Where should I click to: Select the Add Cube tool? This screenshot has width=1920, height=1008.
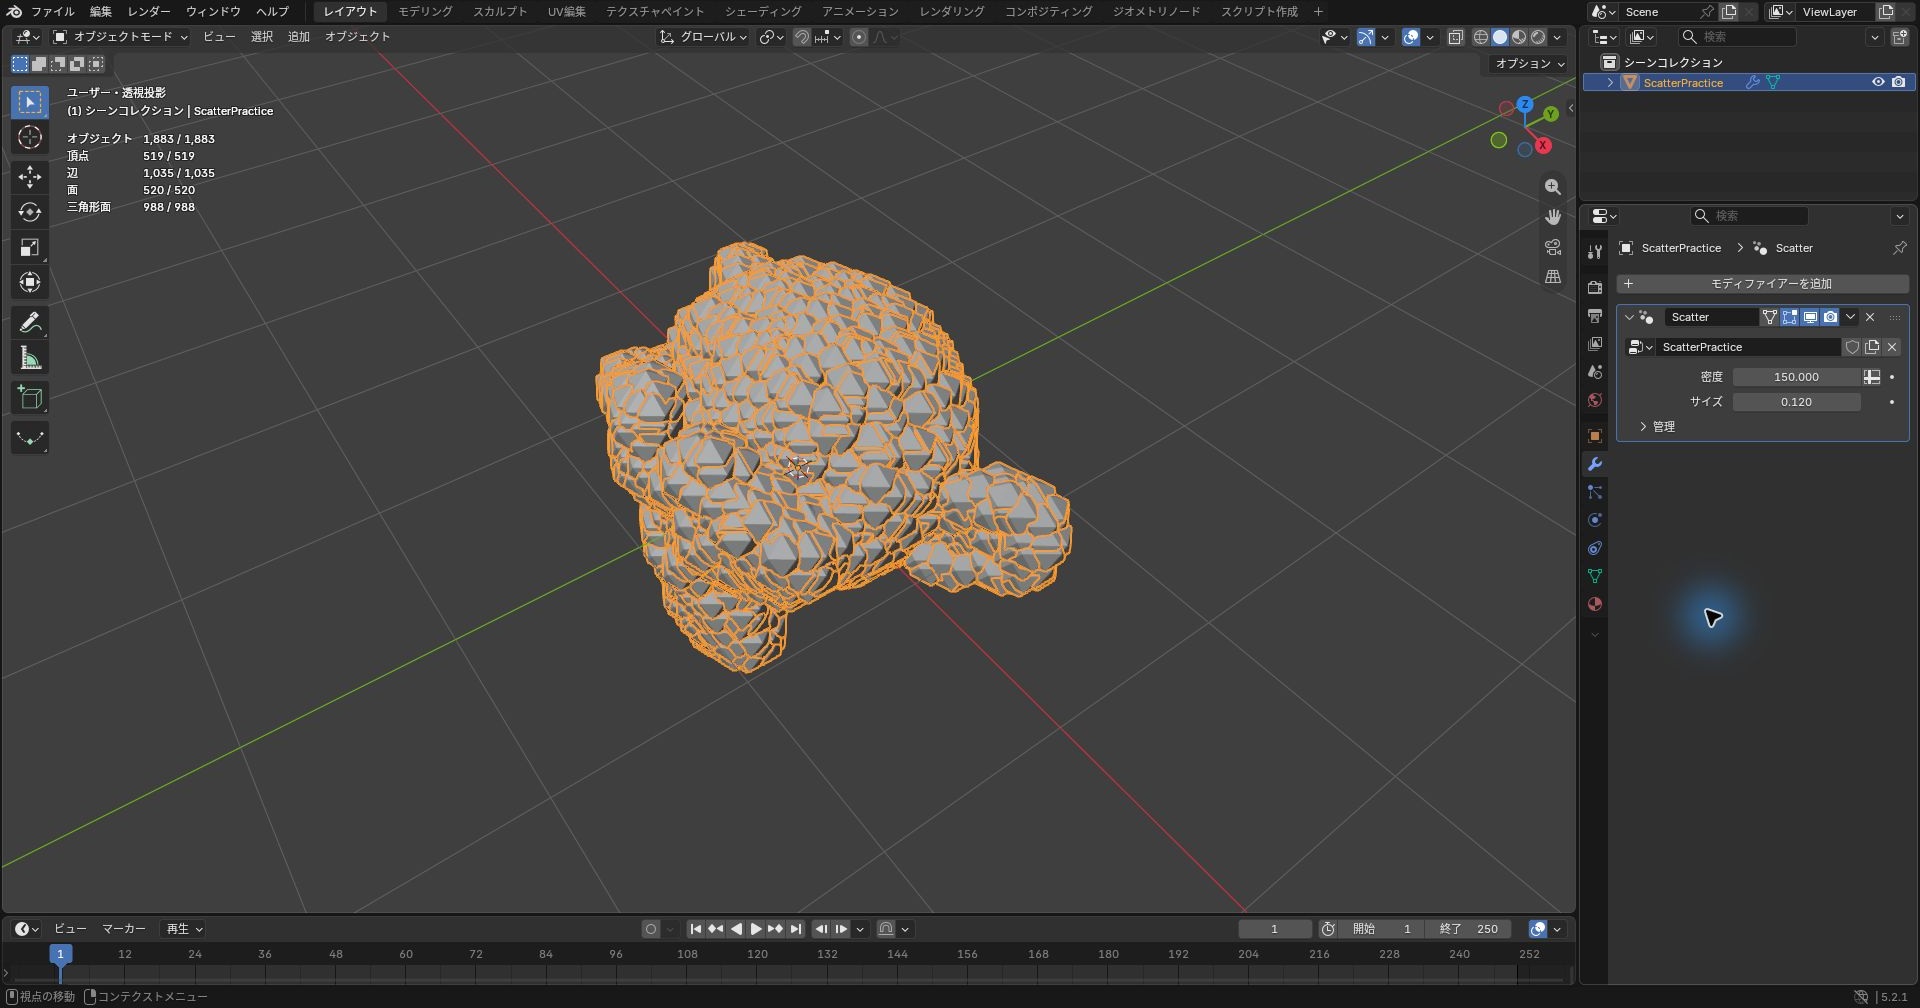coord(30,398)
